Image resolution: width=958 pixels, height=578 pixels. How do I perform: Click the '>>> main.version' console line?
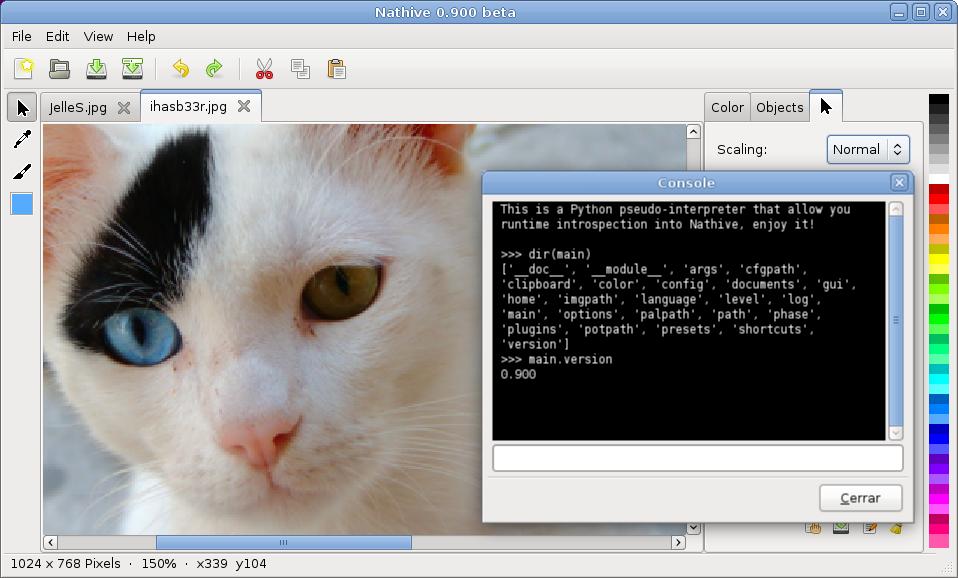pos(556,359)
